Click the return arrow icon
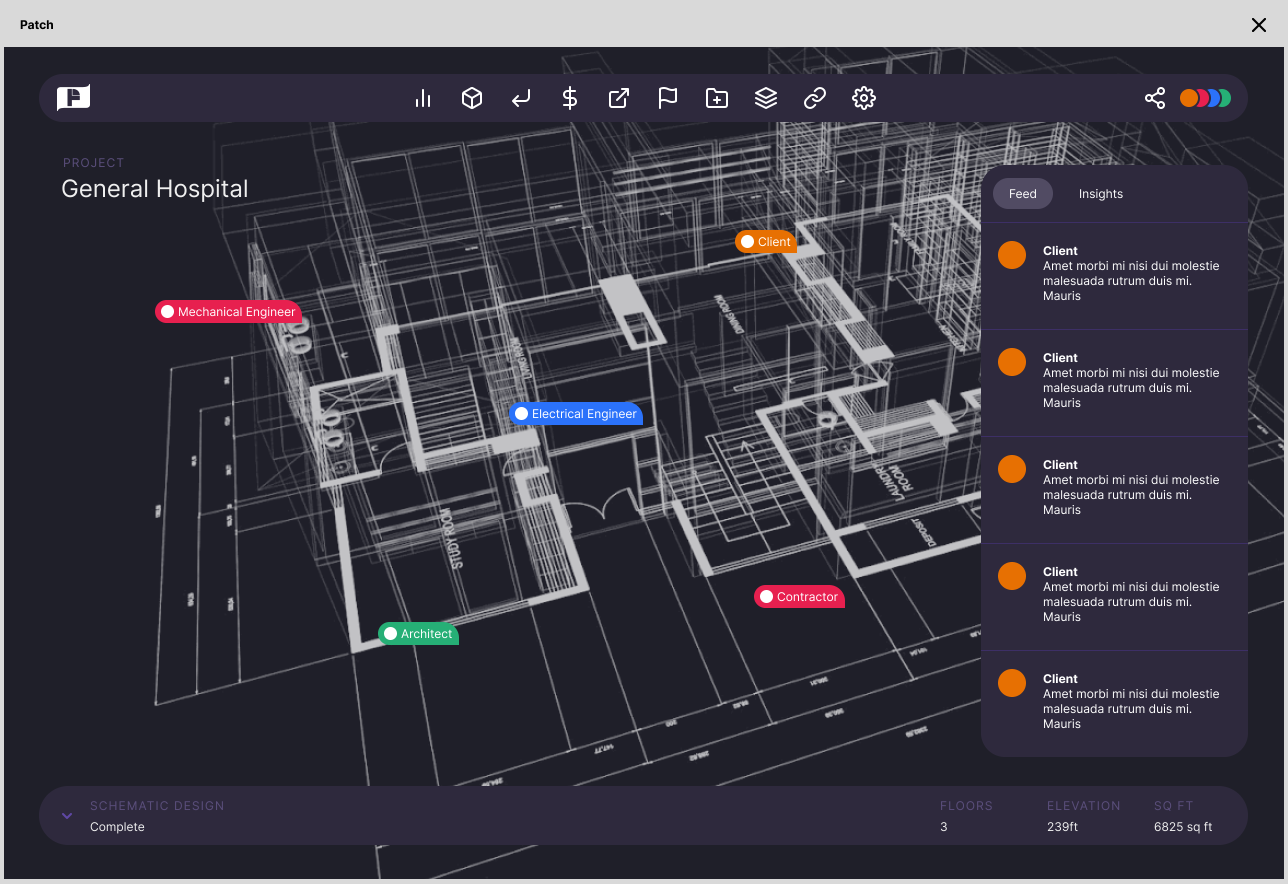1288x884 pixels. pos(521,98)
